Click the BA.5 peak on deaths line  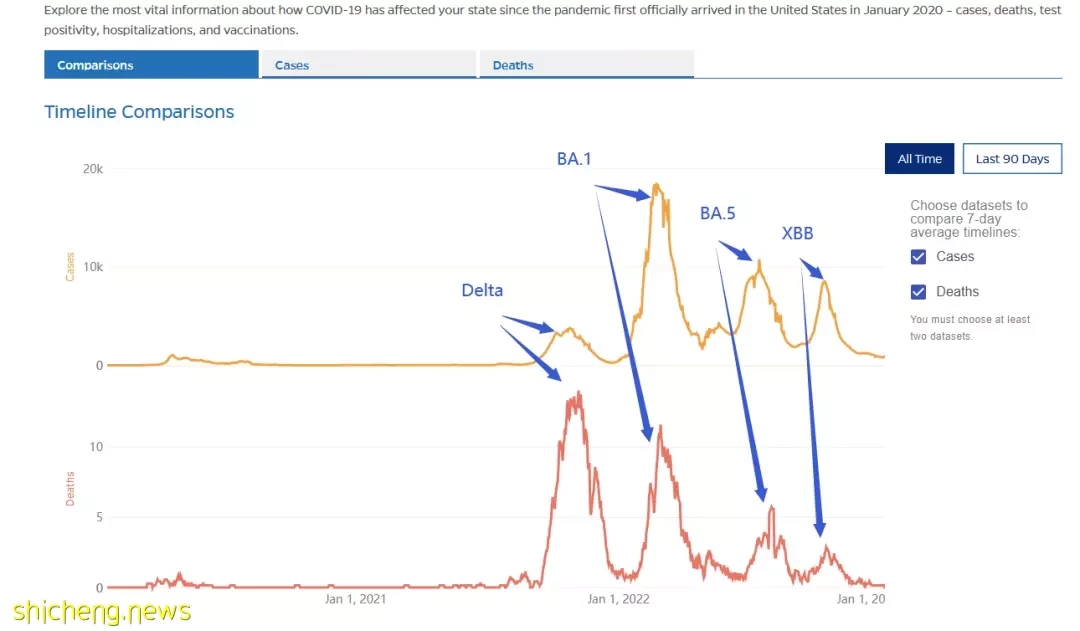tap(771, 508)
